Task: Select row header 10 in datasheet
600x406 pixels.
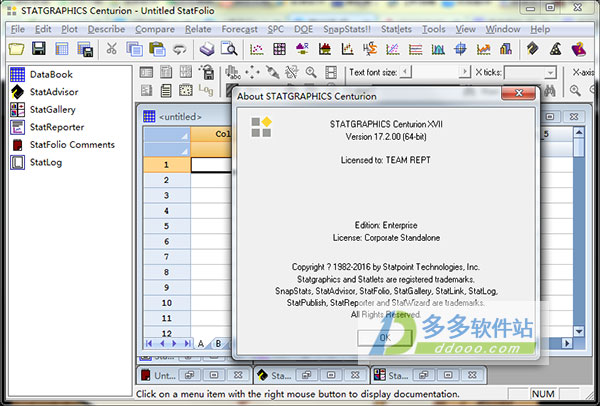Action: [x=166, y=303]
